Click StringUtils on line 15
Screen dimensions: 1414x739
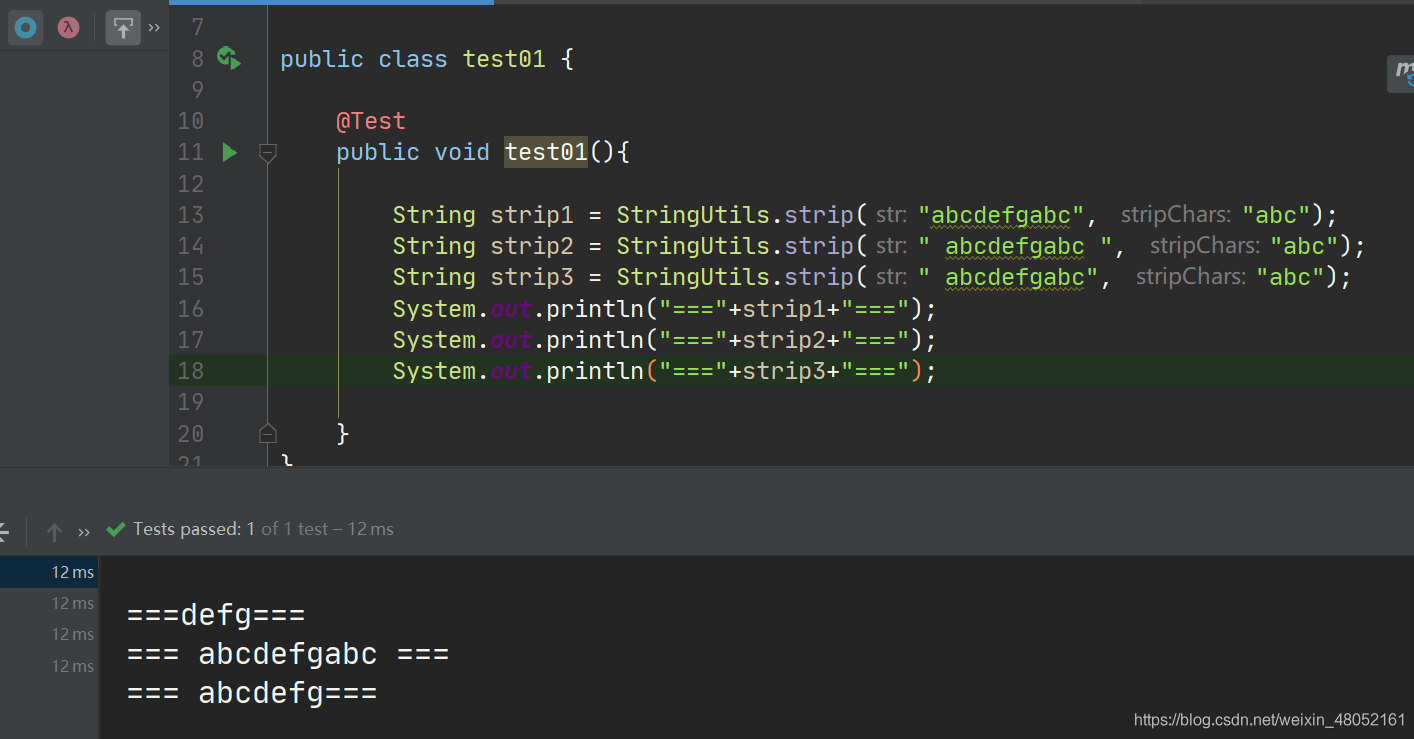point(693,277)
